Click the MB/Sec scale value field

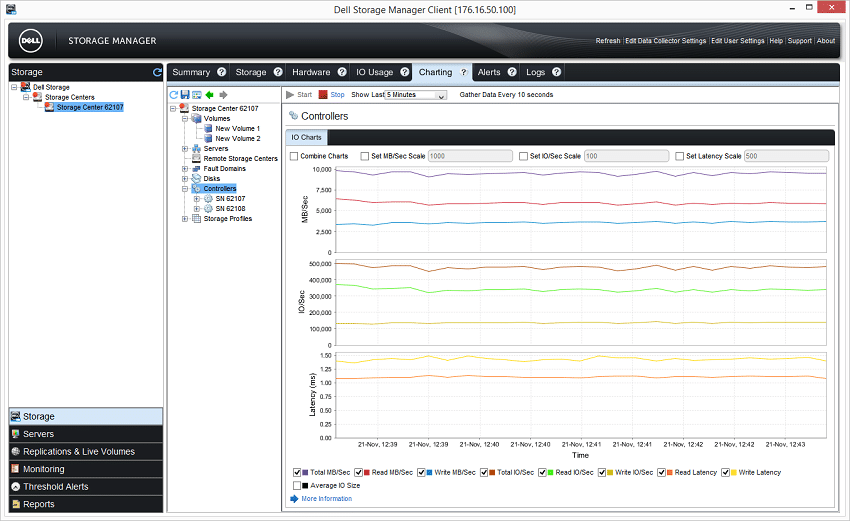[470, 156]
